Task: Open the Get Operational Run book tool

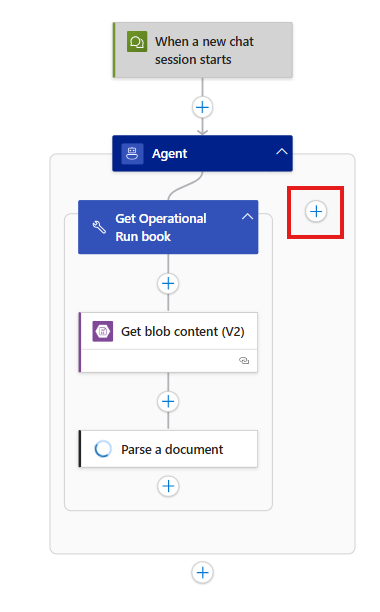Action: (x=168, y=227)
